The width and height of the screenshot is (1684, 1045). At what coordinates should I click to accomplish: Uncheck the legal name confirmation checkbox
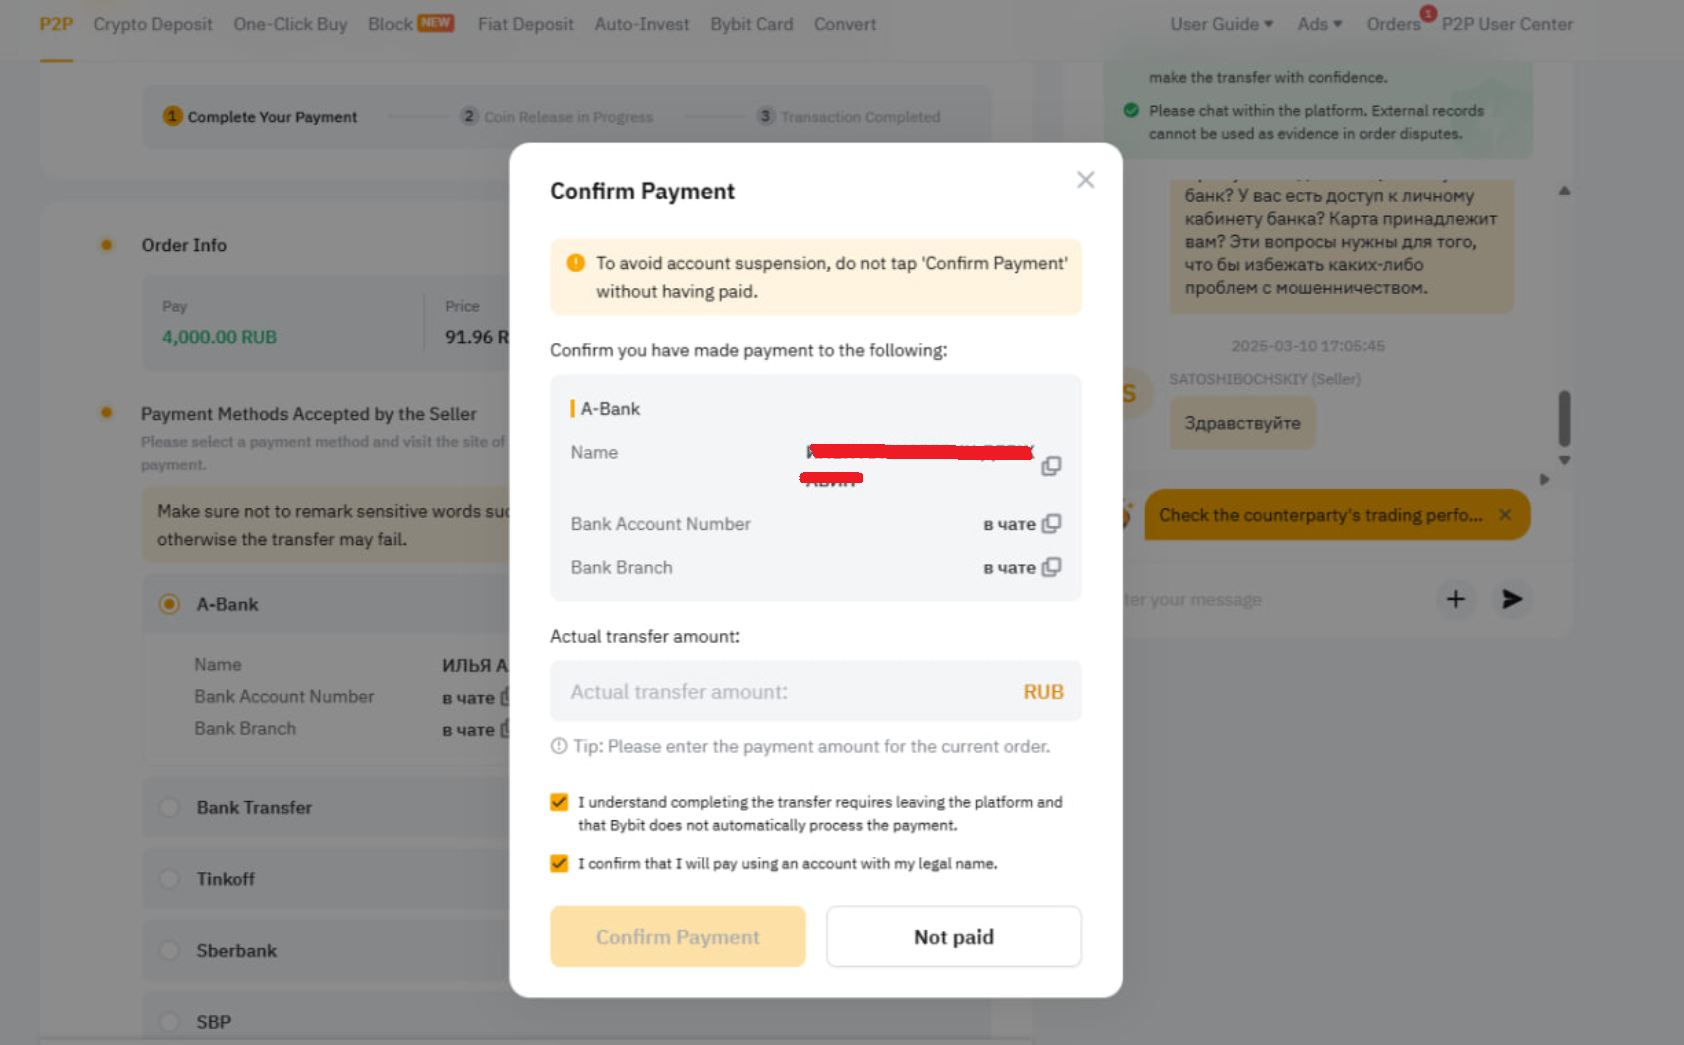[x=559, y=864]
